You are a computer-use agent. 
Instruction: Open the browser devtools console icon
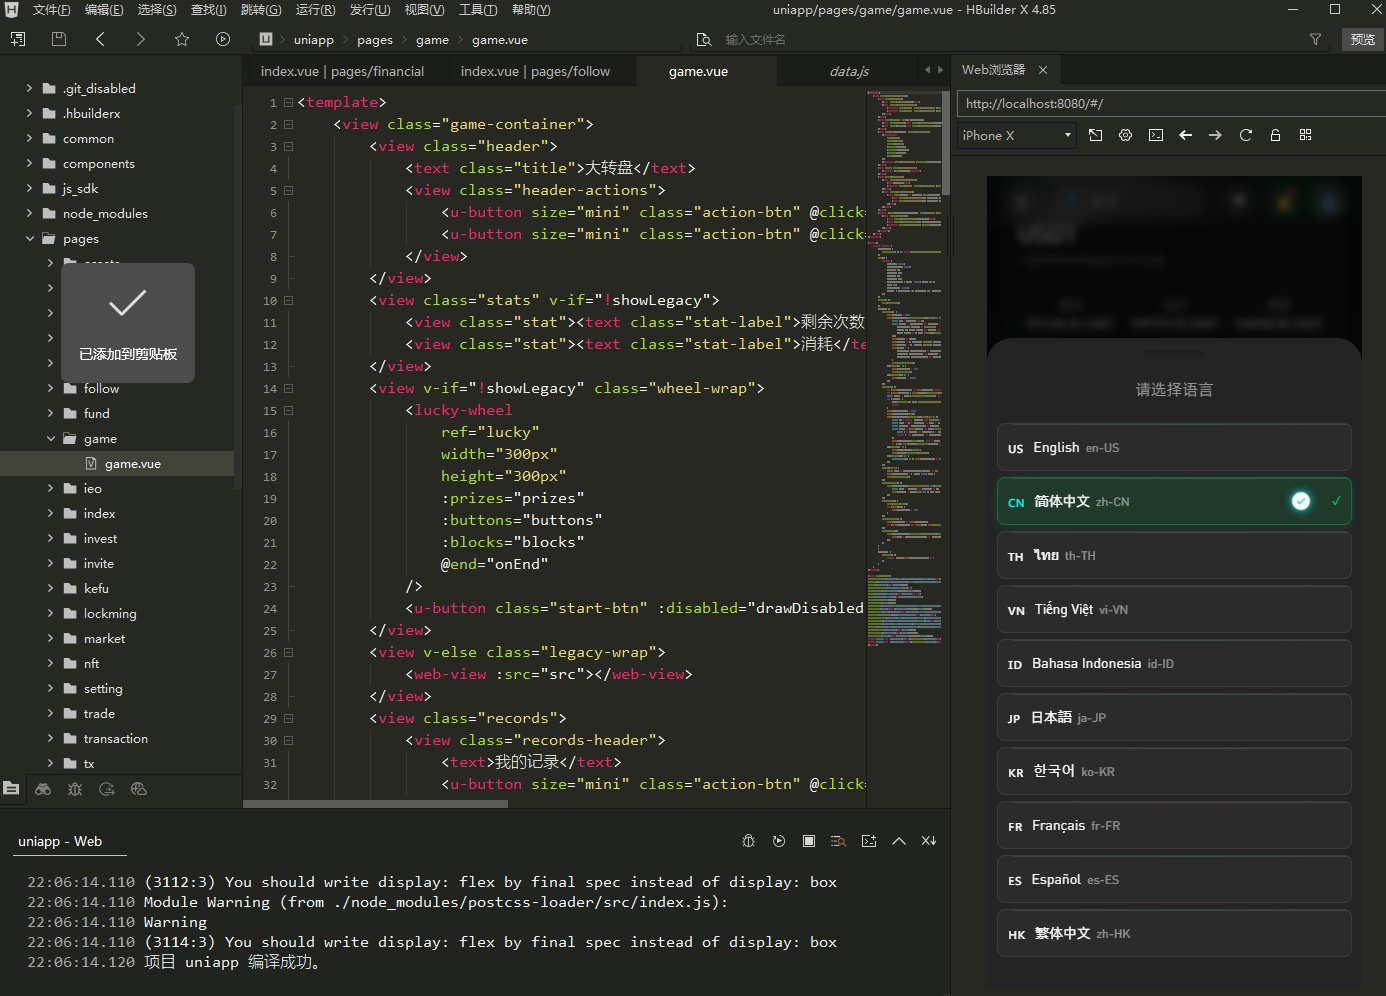1155,135
